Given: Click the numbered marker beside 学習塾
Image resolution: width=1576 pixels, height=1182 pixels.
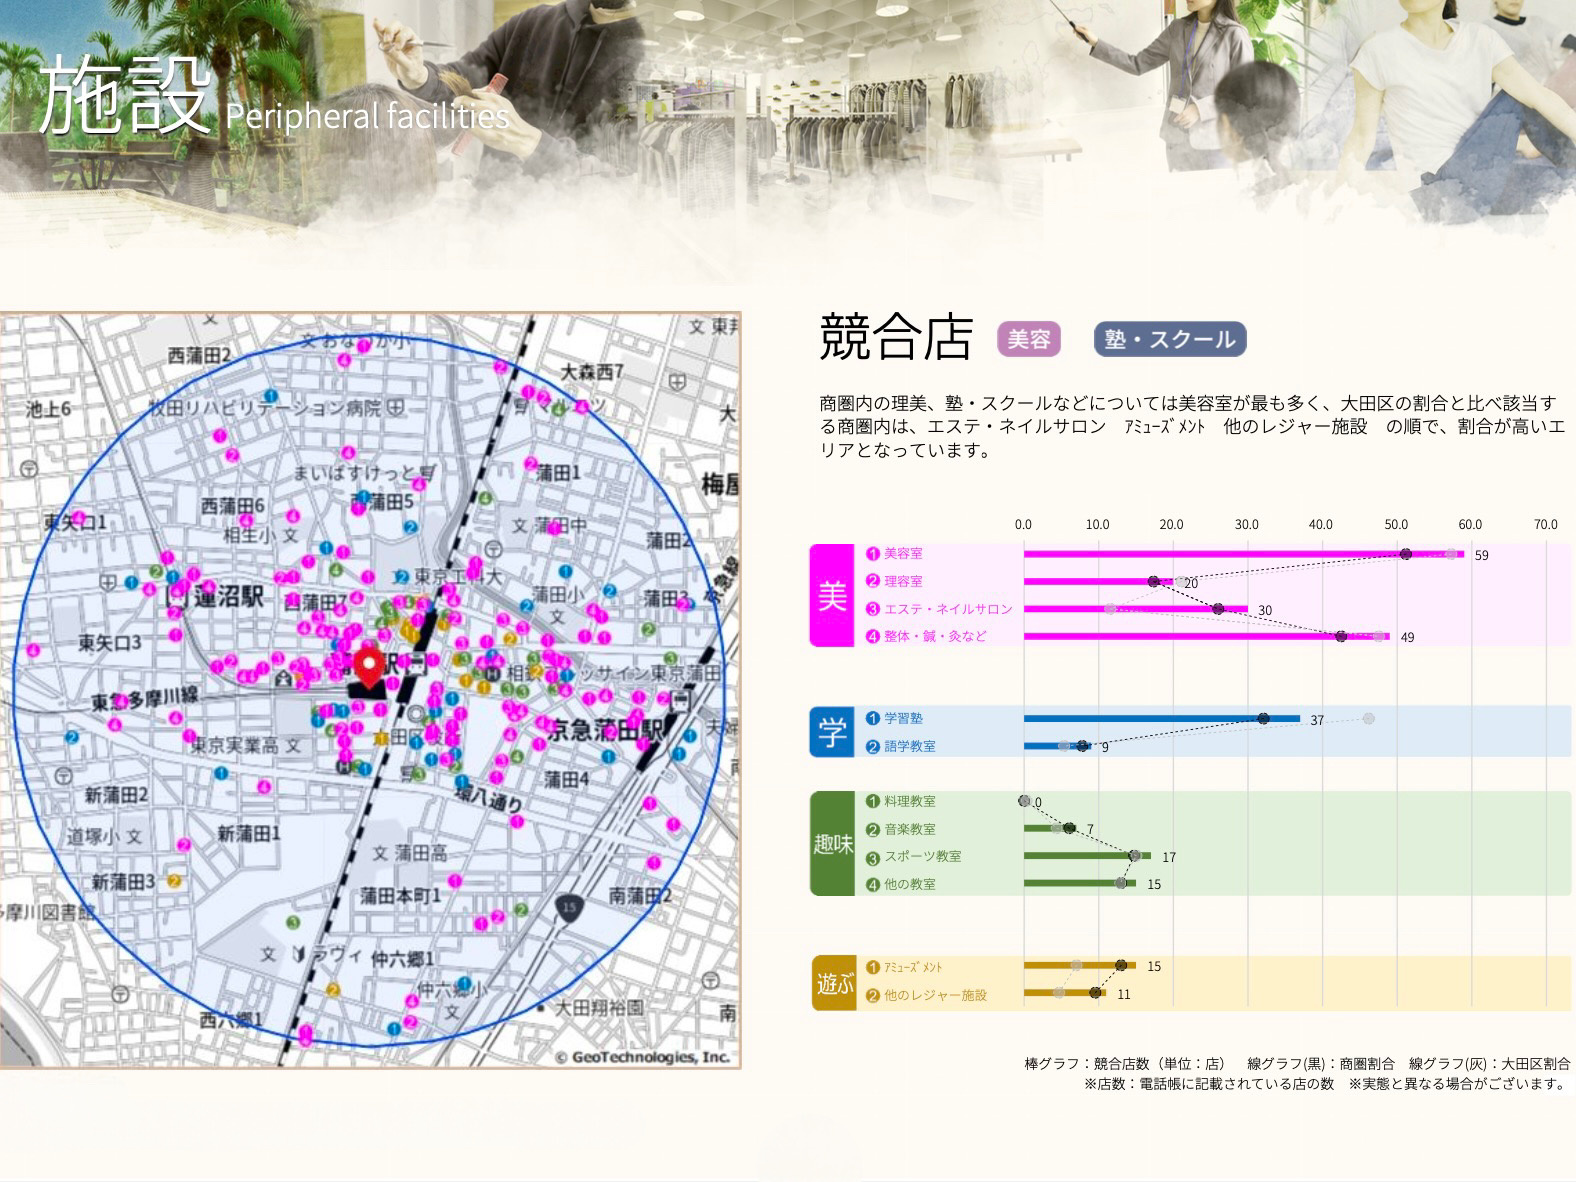Looking at the screenshot, I should tap(872, 719).
